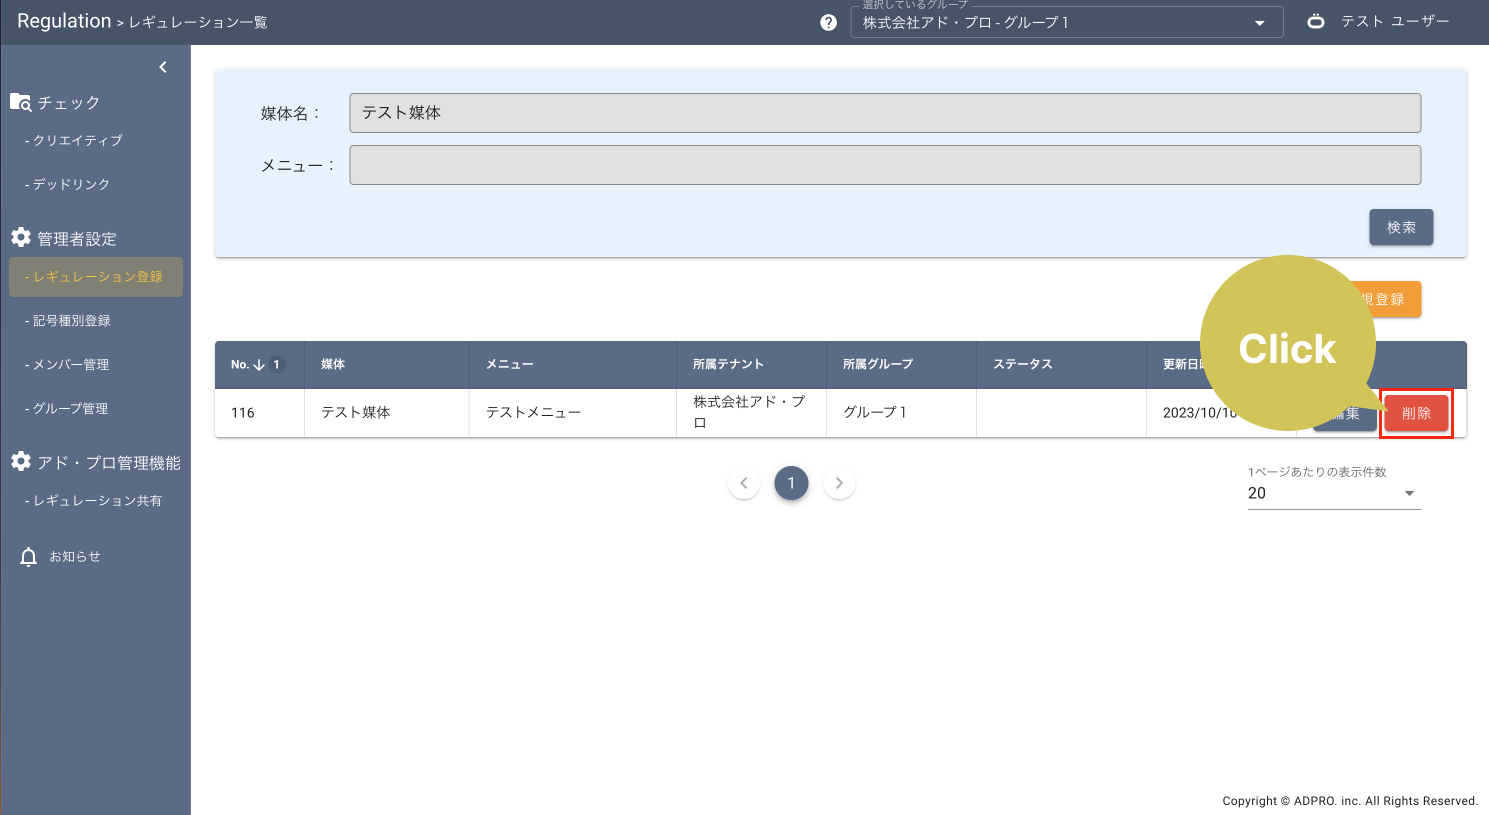The width and height of the screenshot is (1489, 815).
Task: Click the 媒体名 input showing テスト媒体
Action: coord(884,112)
